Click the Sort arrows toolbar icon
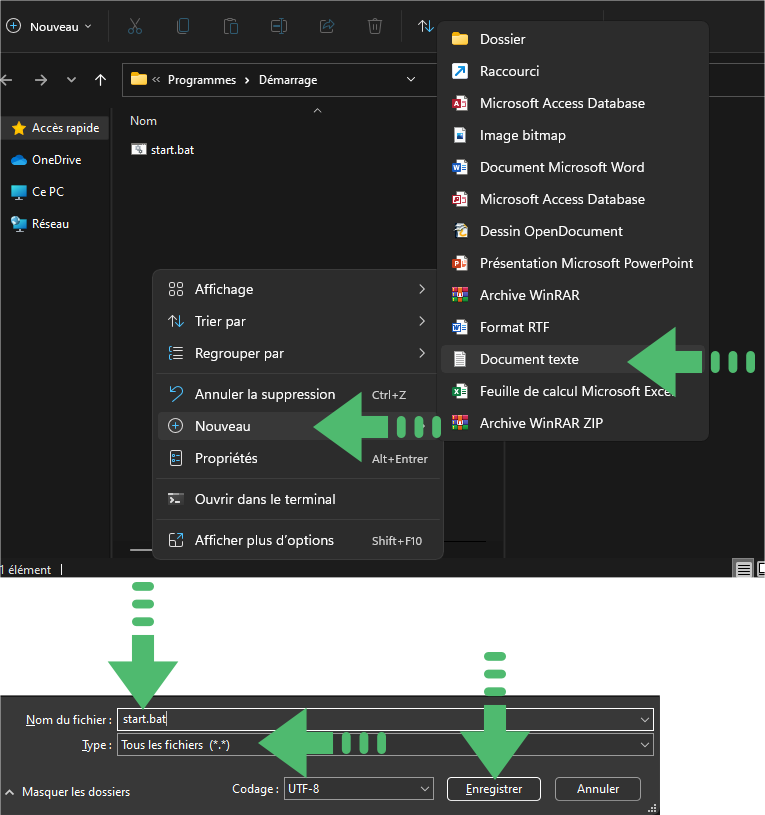 (x=426, y=26)
